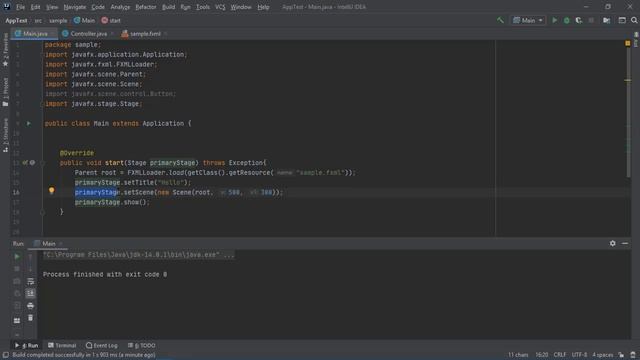Click the Restore Layout icon in Run panel
This screenshot has height=360, width=640.
coord(17,320)
